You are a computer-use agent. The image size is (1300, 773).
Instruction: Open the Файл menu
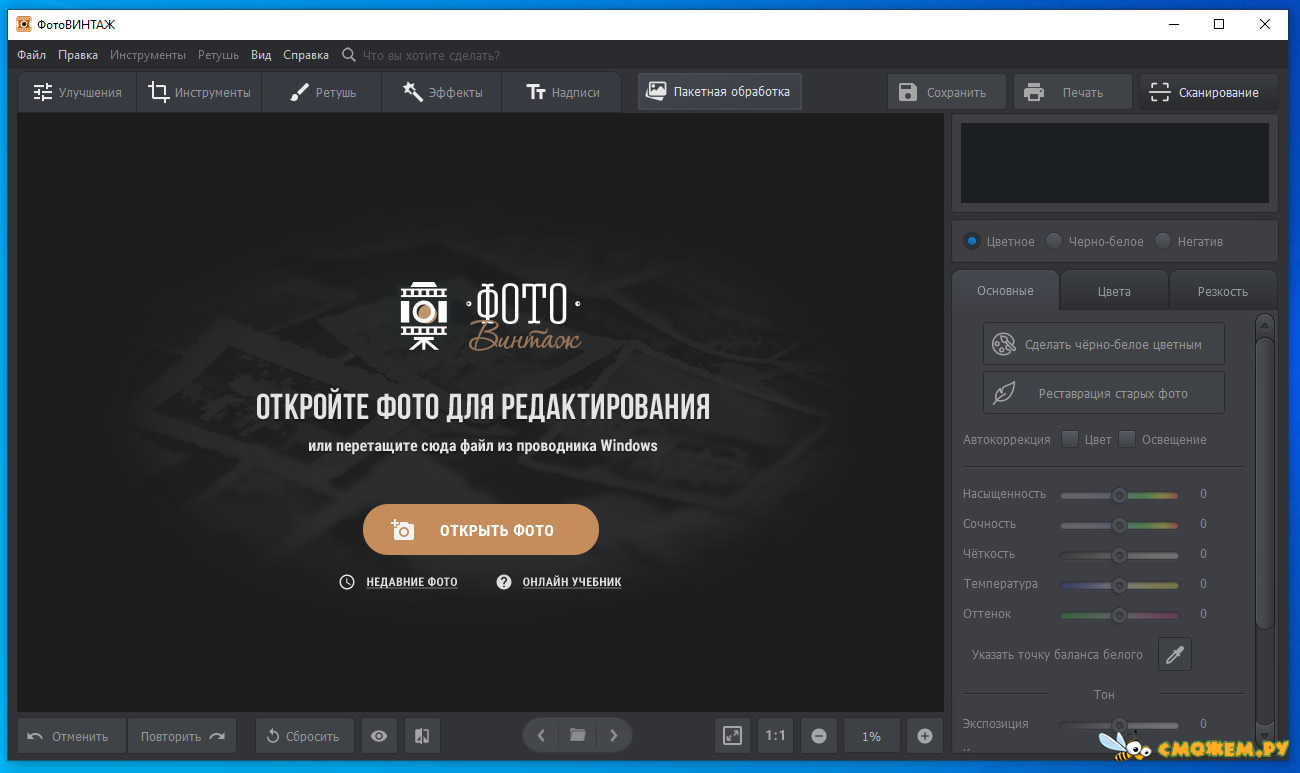(31, 55)
